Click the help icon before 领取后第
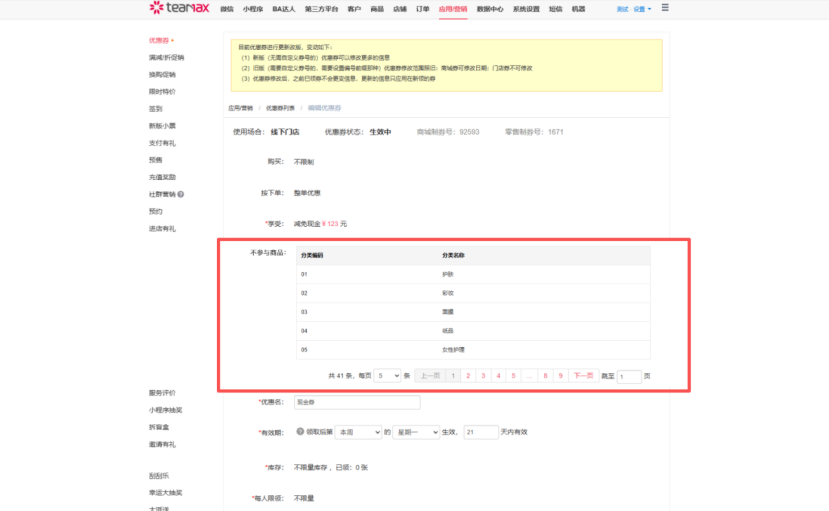 (x=300, y=432)
